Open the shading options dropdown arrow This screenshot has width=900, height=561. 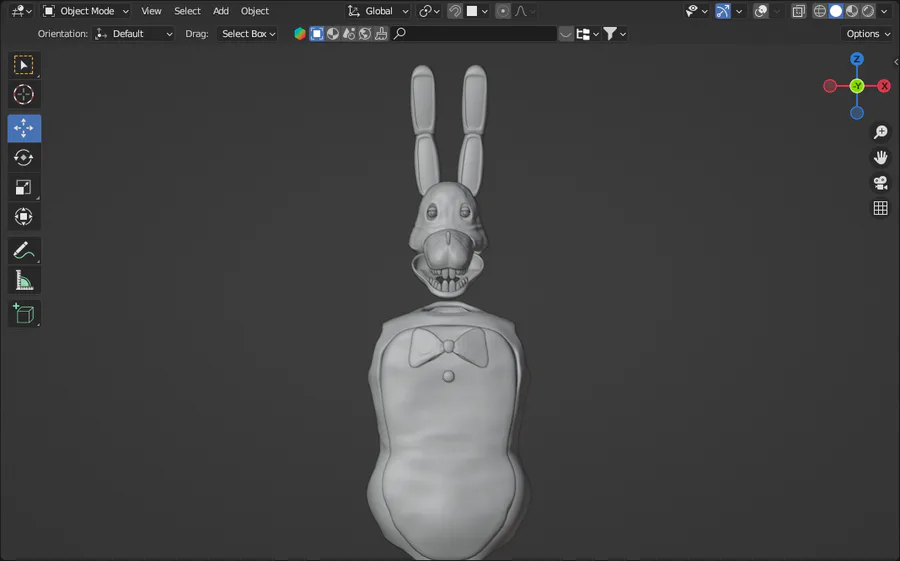tap(884, 11)
